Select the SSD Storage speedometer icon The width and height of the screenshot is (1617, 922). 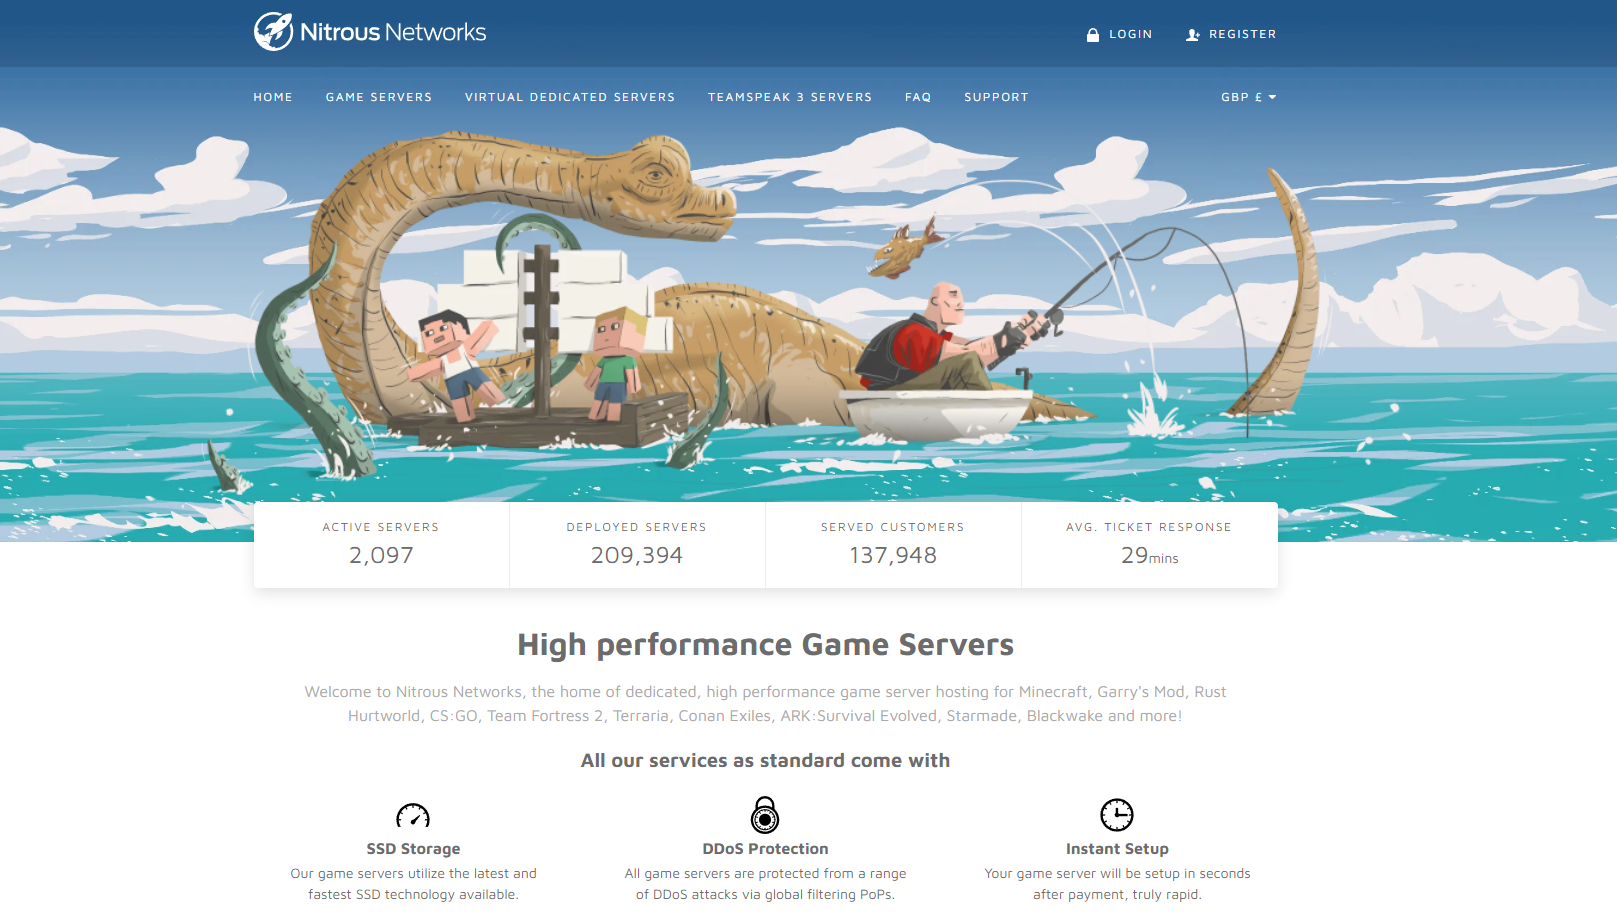point(414,815)
